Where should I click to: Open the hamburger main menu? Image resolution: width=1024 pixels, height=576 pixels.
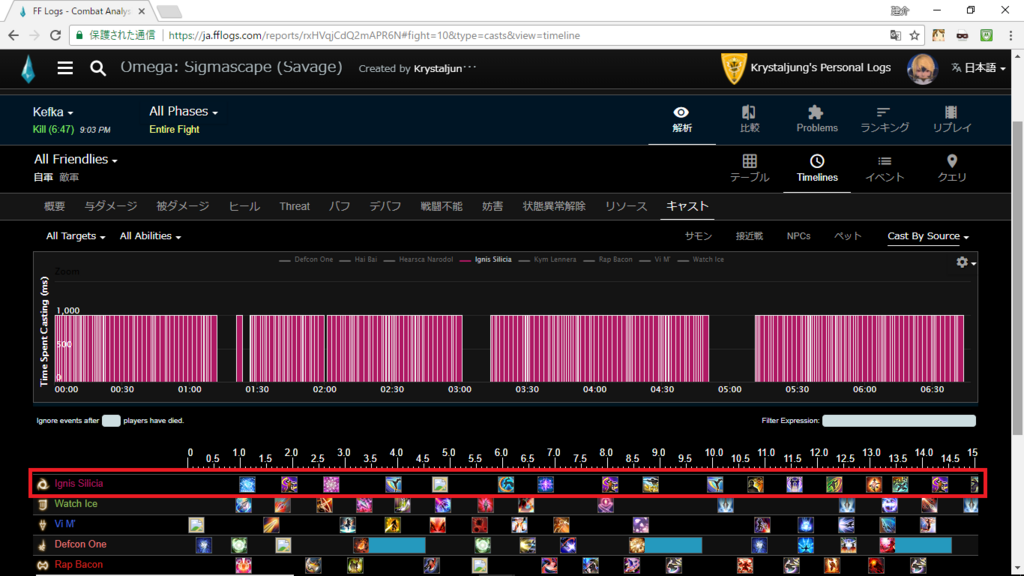pyautogui.click(x=65, y=68)
